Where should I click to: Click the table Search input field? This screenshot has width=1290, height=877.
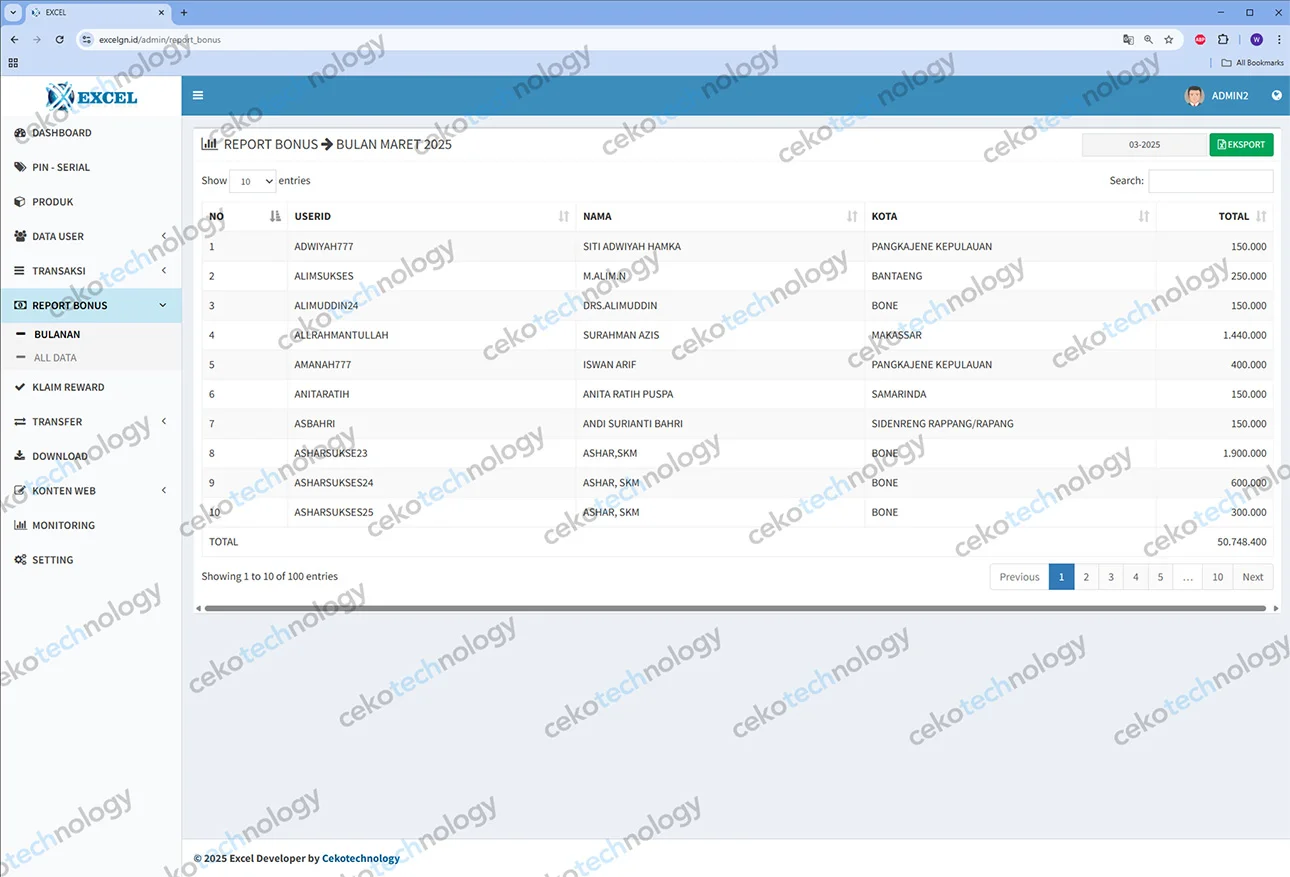tap(1210, 181)
